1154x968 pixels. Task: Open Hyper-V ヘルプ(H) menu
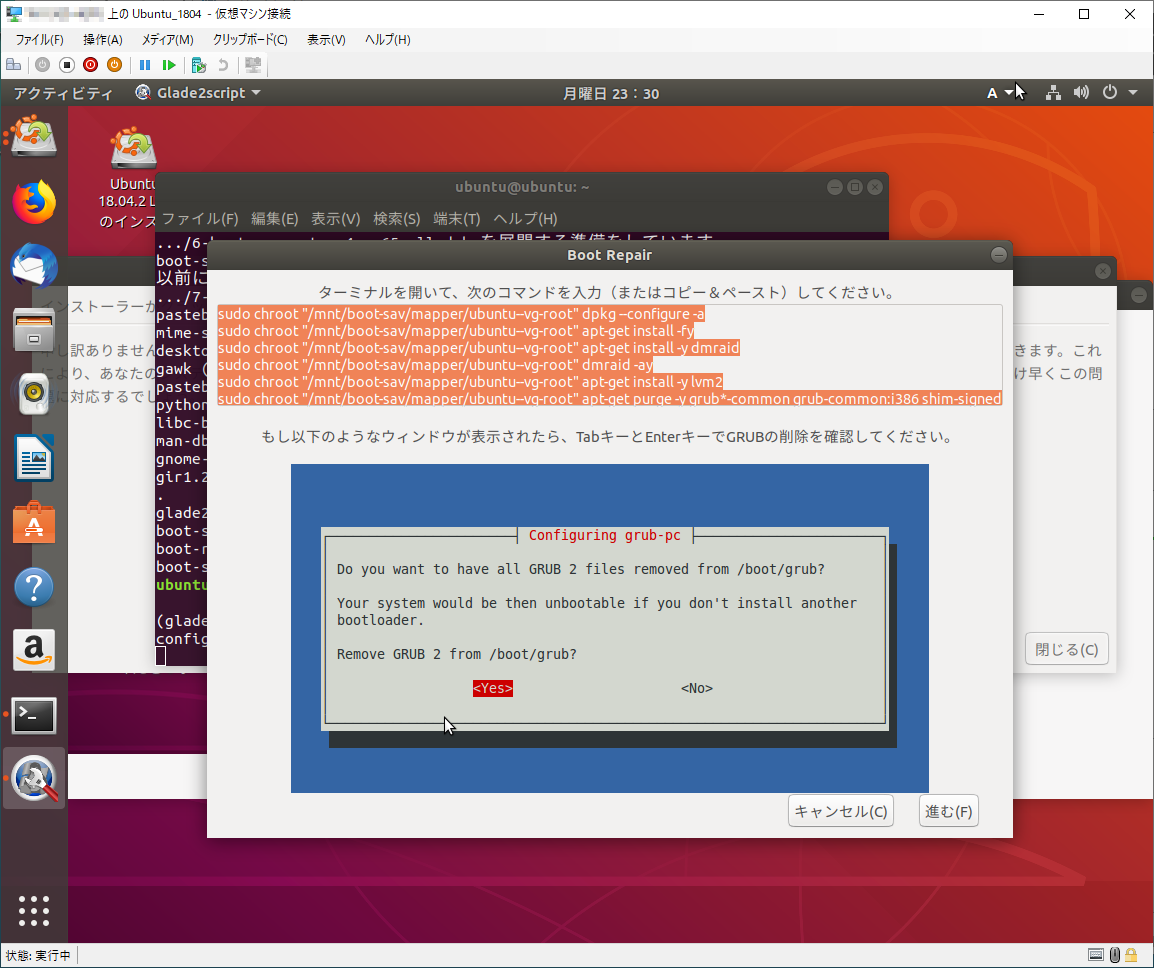click(x=388, y=40)
